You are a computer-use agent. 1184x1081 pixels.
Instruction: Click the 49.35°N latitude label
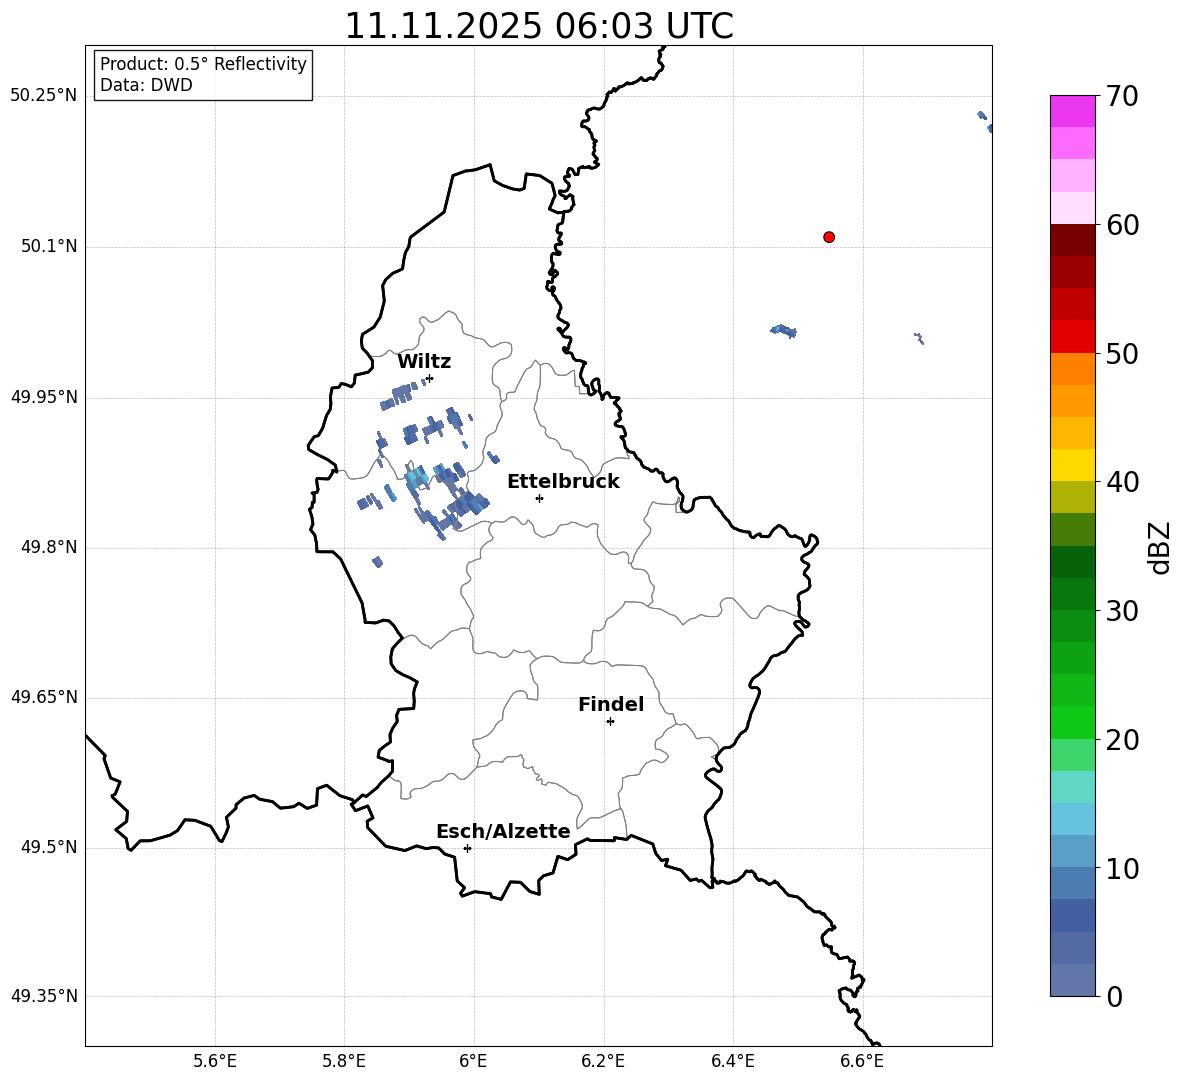tap(44, 996)
